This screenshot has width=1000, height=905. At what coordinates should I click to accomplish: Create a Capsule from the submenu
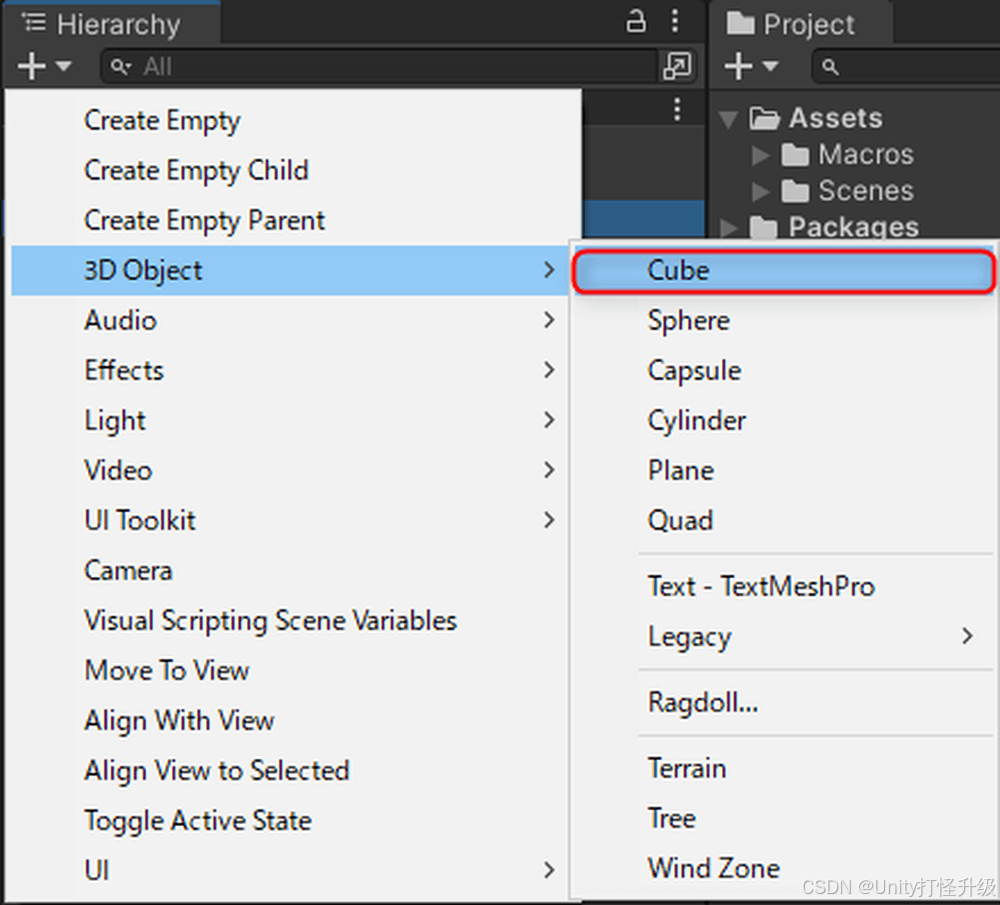784,371
